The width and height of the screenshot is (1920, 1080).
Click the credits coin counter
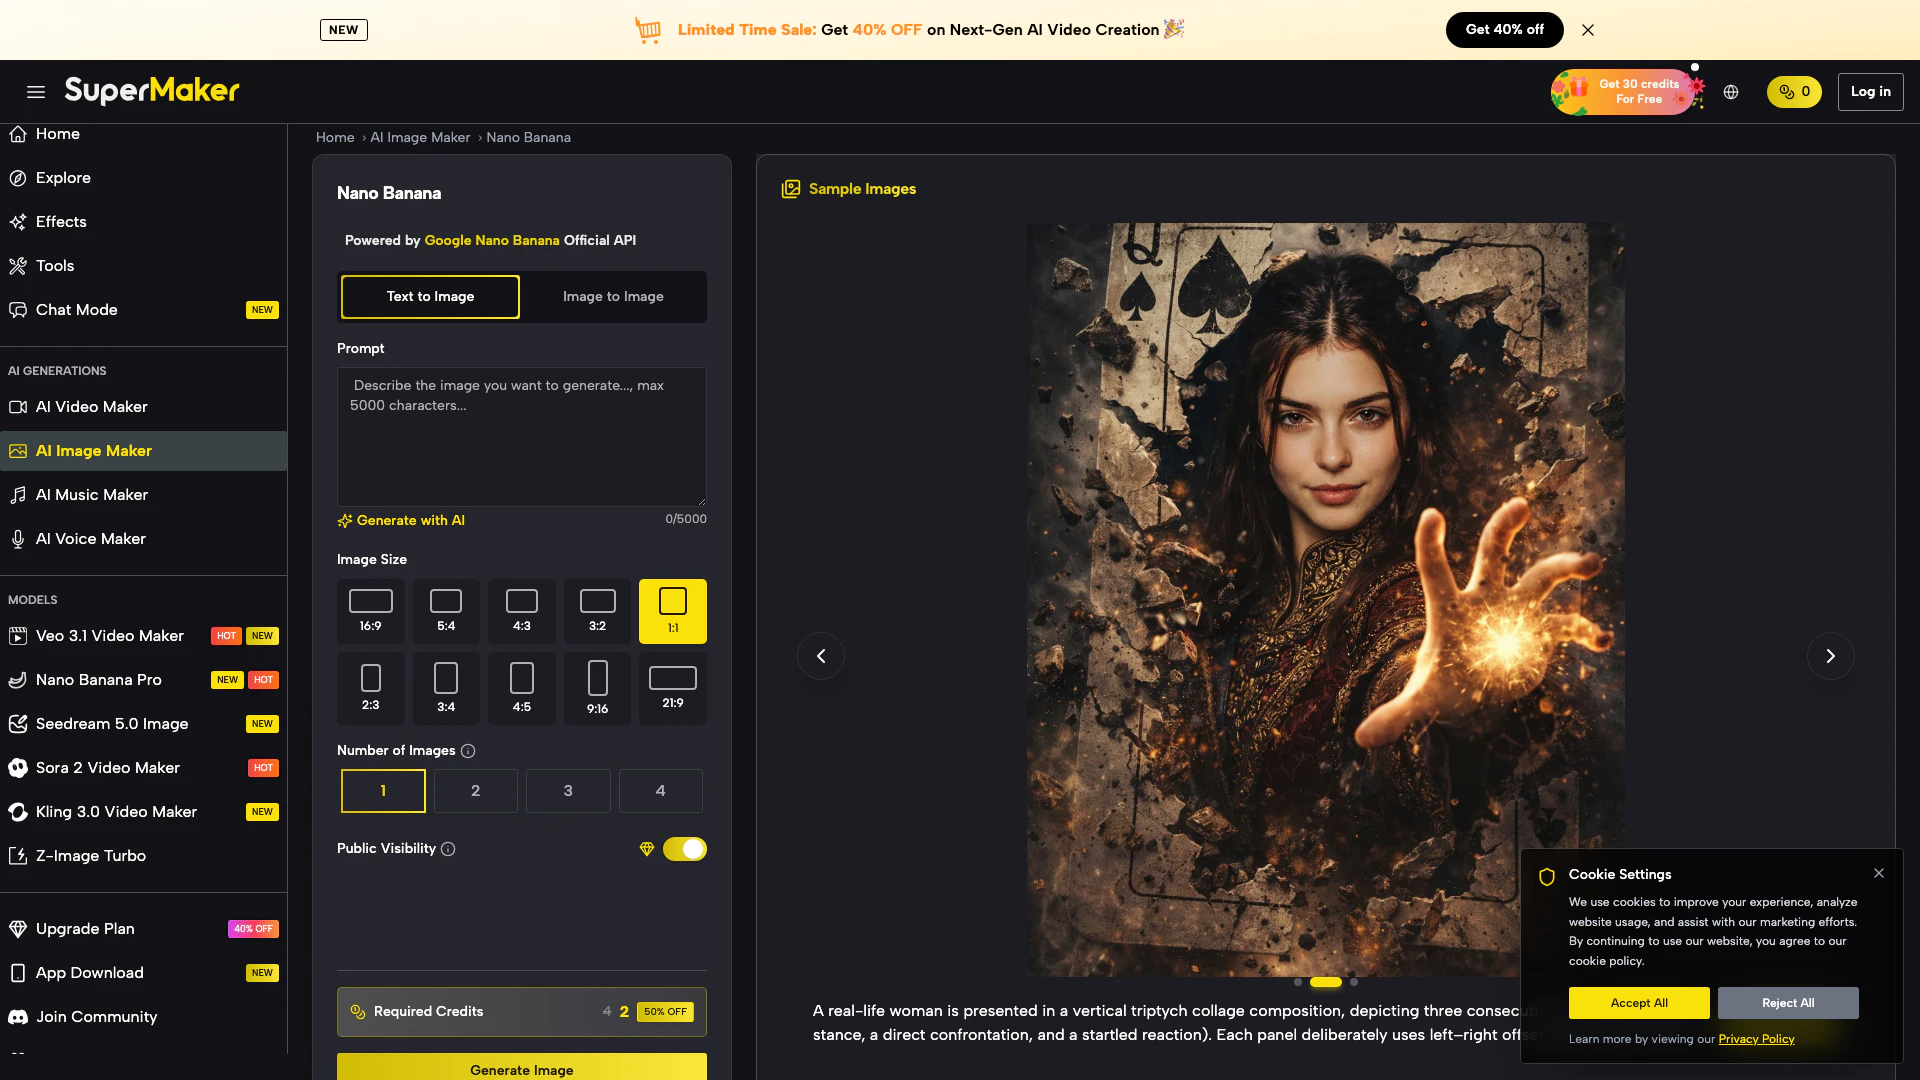[1794, 92]
